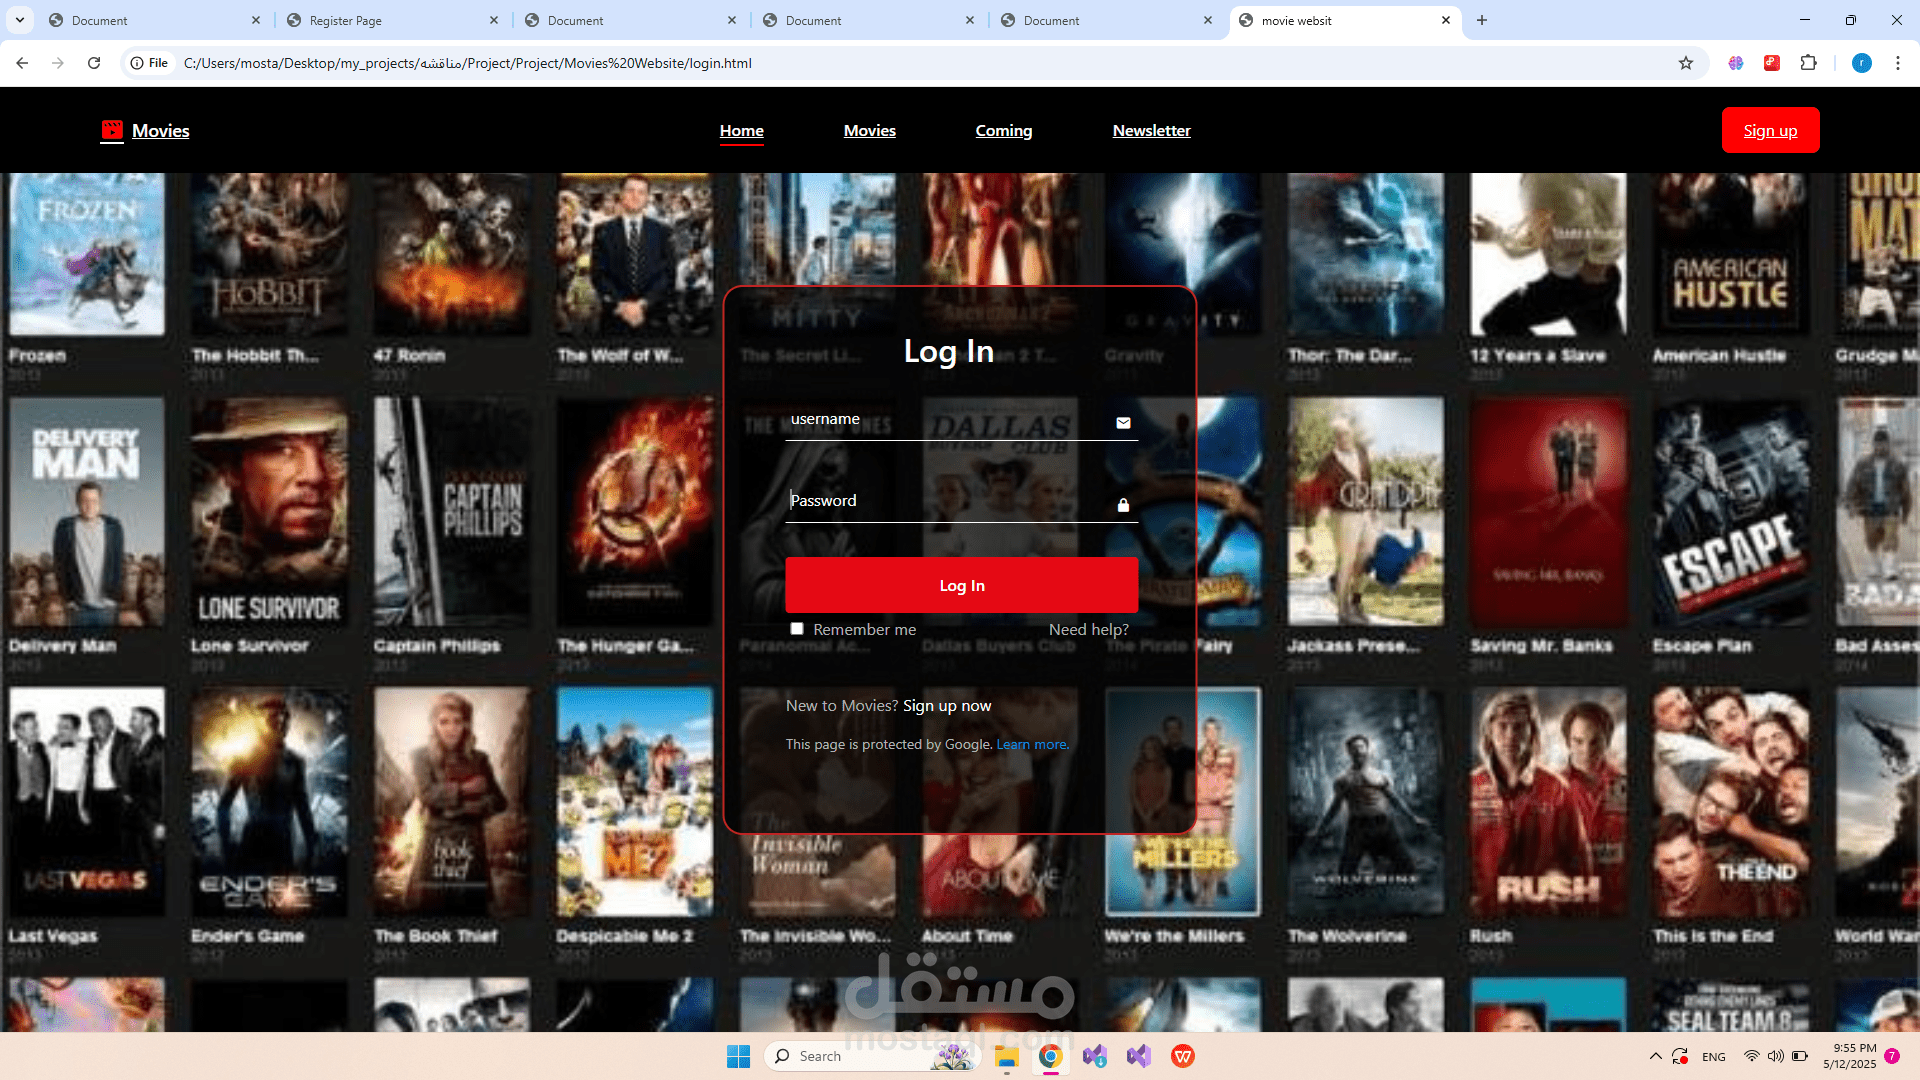Viewport: 1920px width, 1080px height.
Task: Open the Escape Plan poster
Action: (x=1731, y=511)
